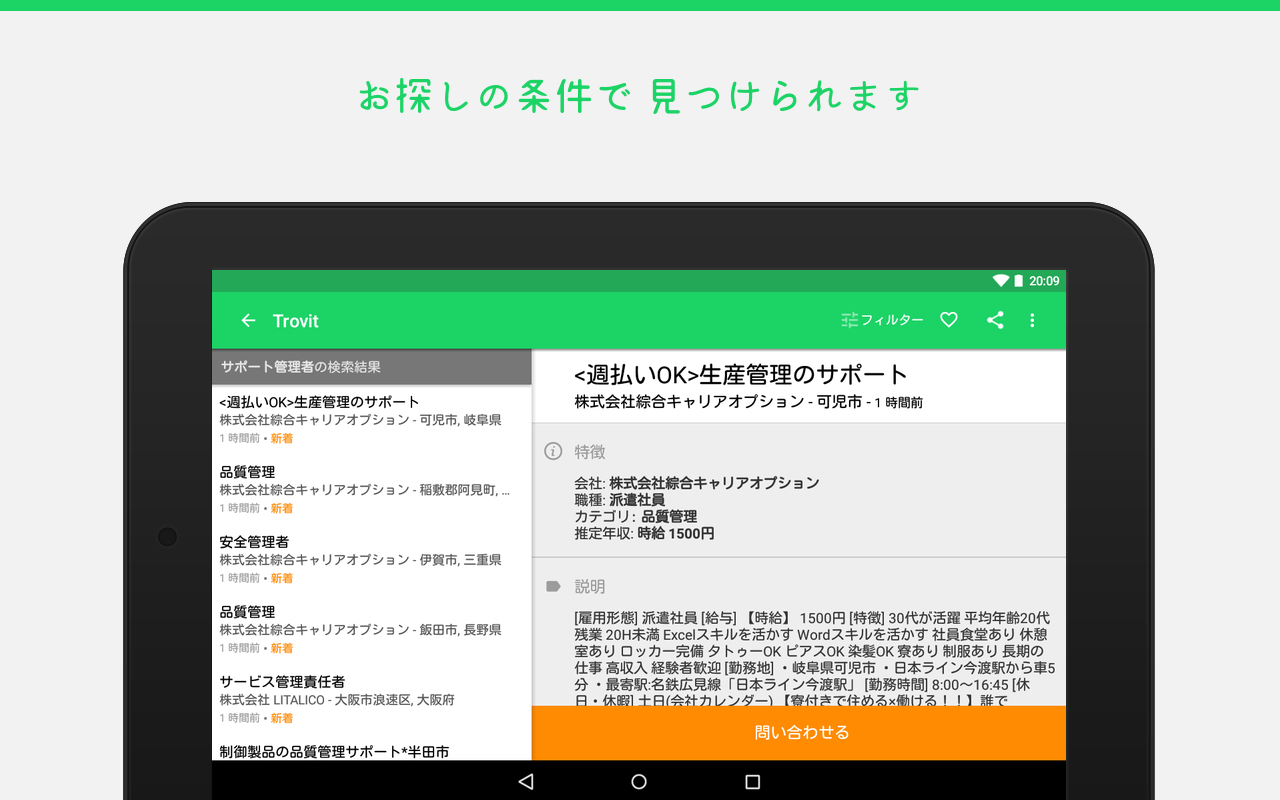Save job with the heart icon
1280x800 pixels.
click(949, 320)
